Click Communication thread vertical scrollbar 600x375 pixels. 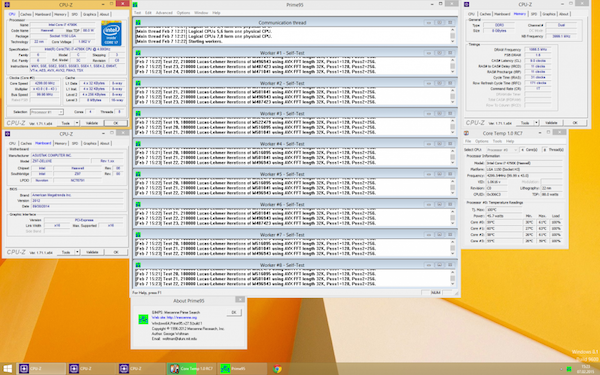click(x=453, y=36)
